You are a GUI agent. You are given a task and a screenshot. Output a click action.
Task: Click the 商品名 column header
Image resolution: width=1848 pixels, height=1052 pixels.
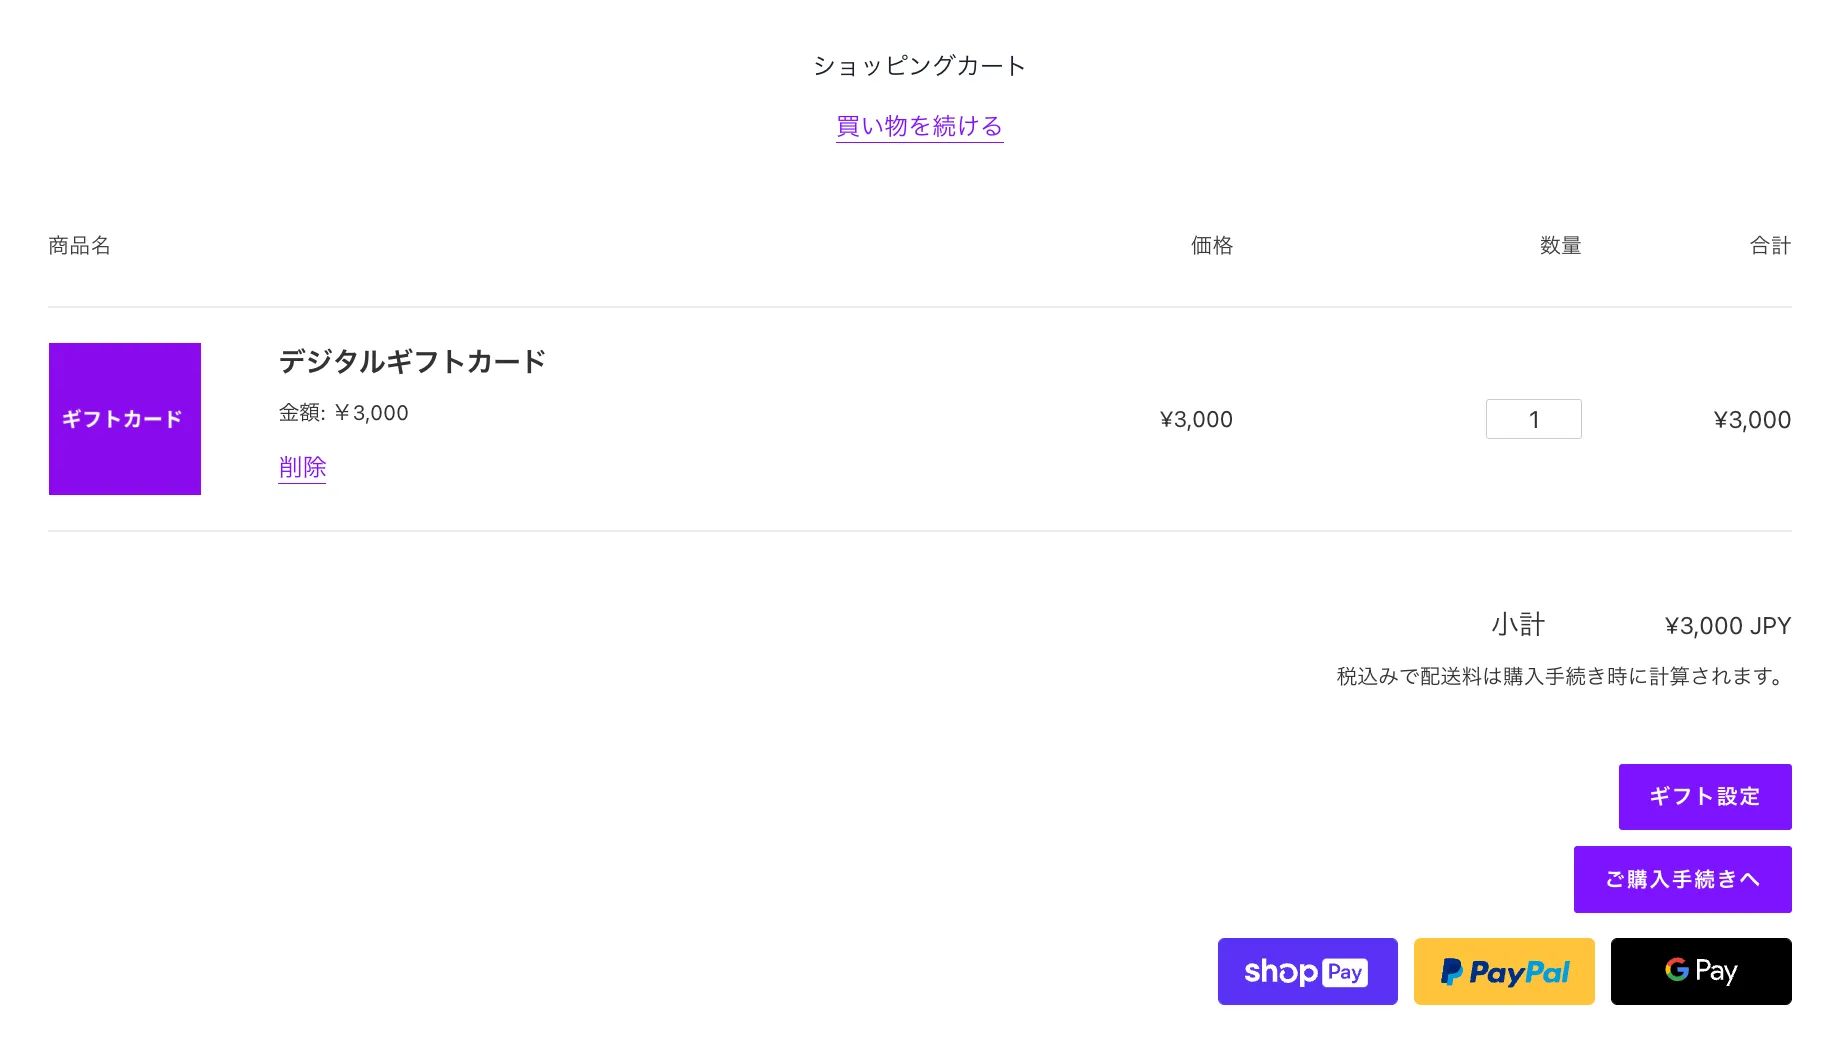[79, 246]
